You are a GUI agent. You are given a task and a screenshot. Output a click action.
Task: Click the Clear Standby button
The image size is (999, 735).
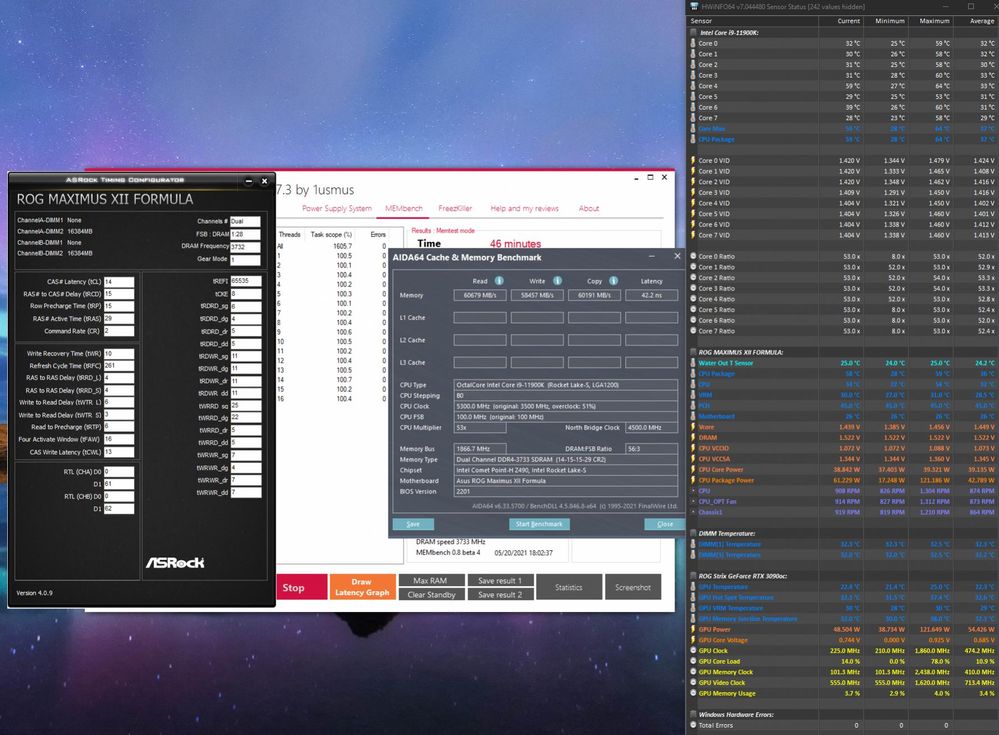(x=431, y=594)
